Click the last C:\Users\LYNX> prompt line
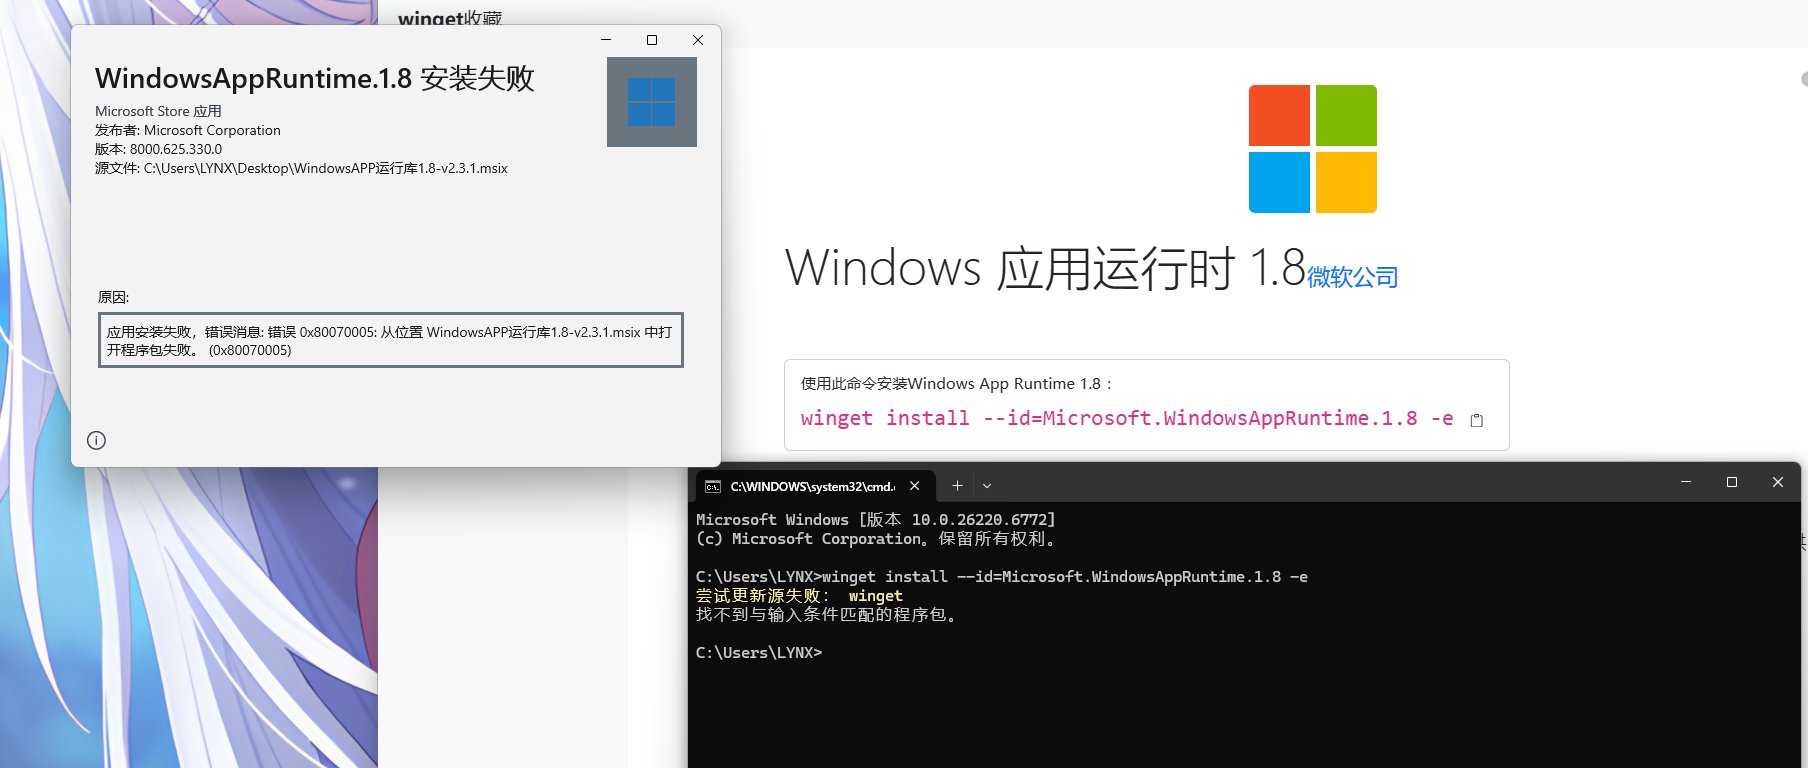This screenshot has height=768, width=1808. 759,653
